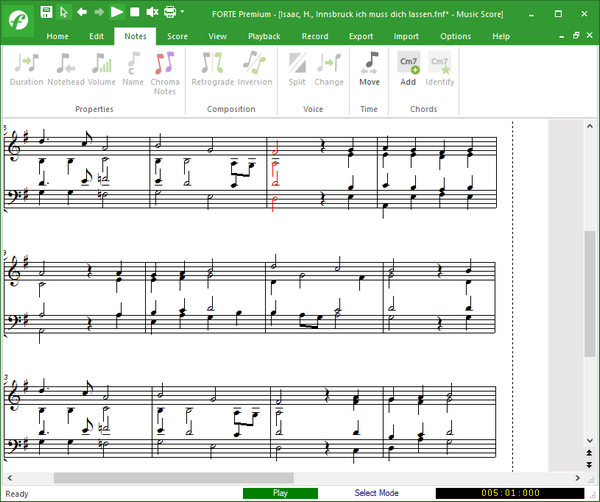Screen dimensions: 600x502
Task: Stop playback with the square icon
Action: [x=134, y=12]
